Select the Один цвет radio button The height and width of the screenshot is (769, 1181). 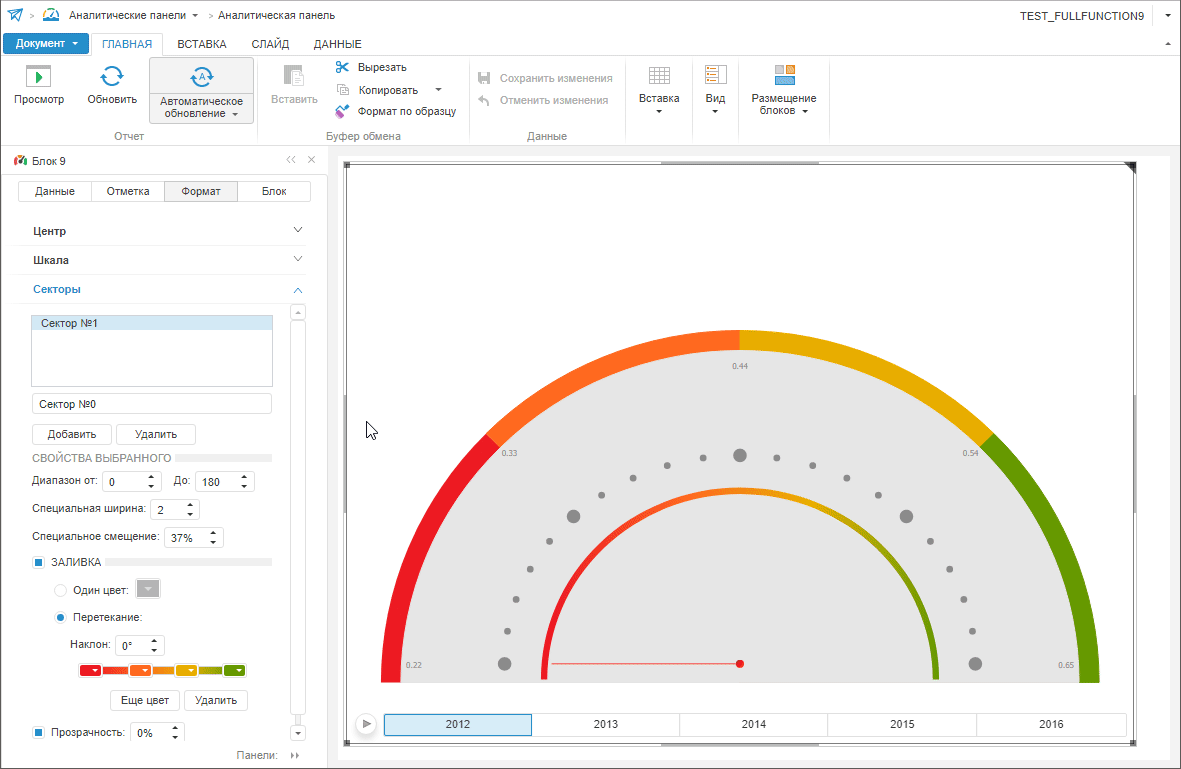pos(60,590)
